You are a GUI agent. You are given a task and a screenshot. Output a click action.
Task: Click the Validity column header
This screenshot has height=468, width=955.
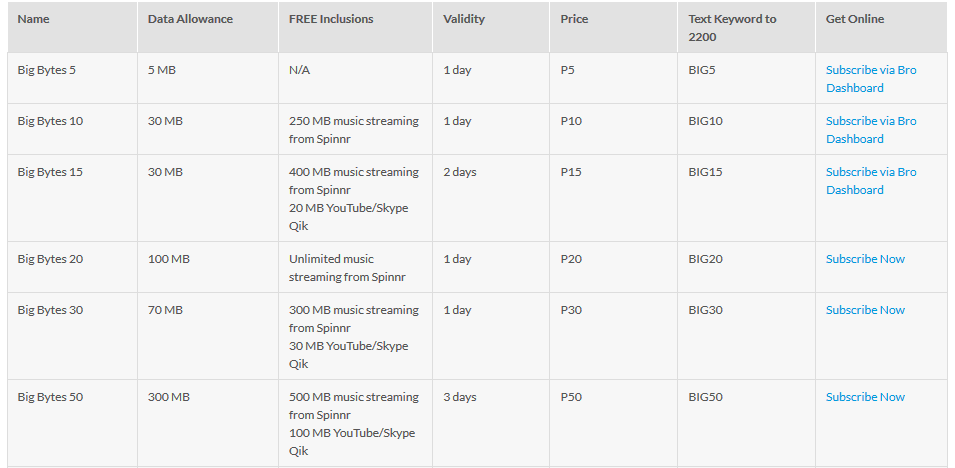coord(464,19)
